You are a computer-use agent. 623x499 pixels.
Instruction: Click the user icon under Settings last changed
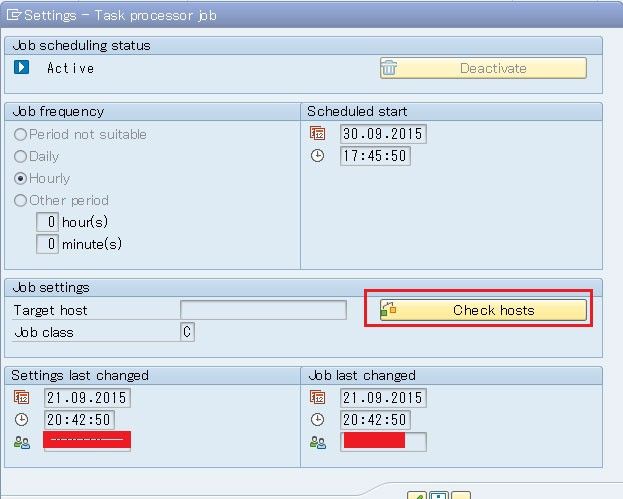coord(22,442)
